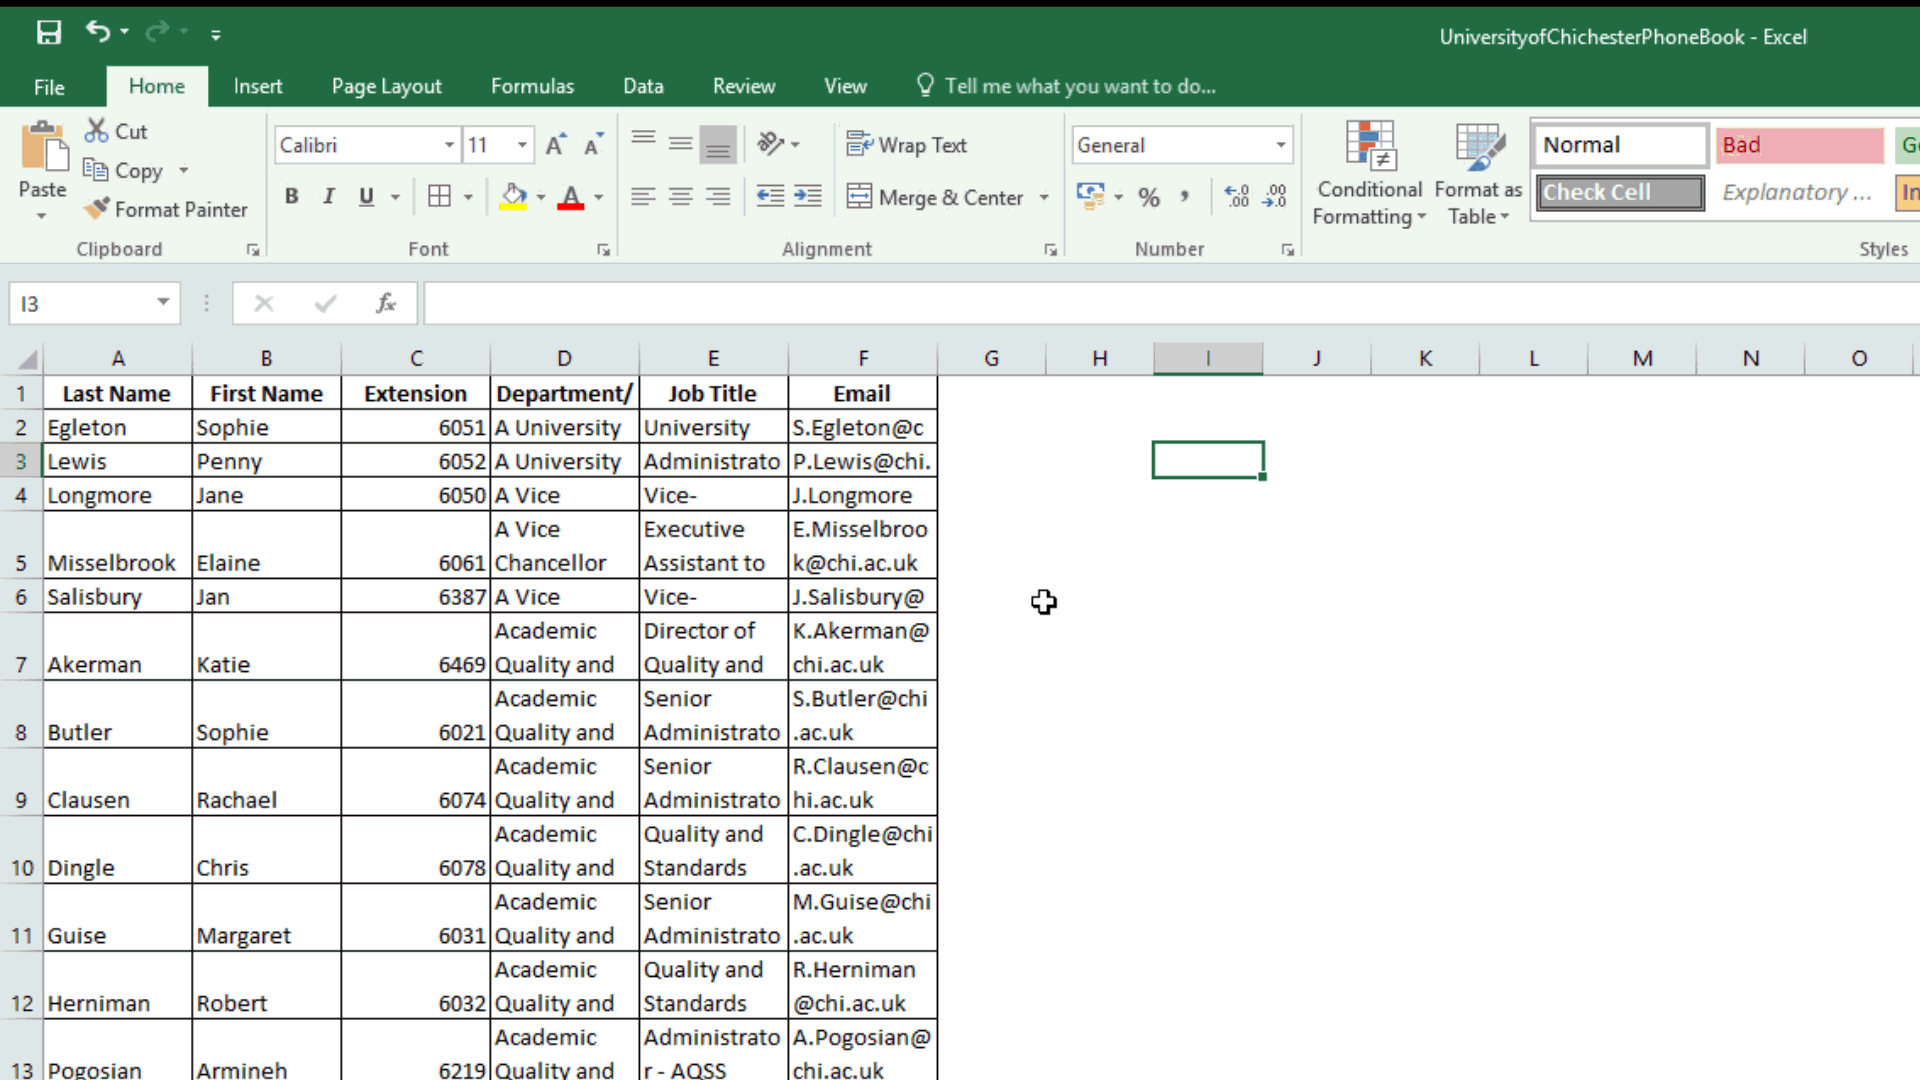Open the Data ribbon tab

[x=643, y=86]
